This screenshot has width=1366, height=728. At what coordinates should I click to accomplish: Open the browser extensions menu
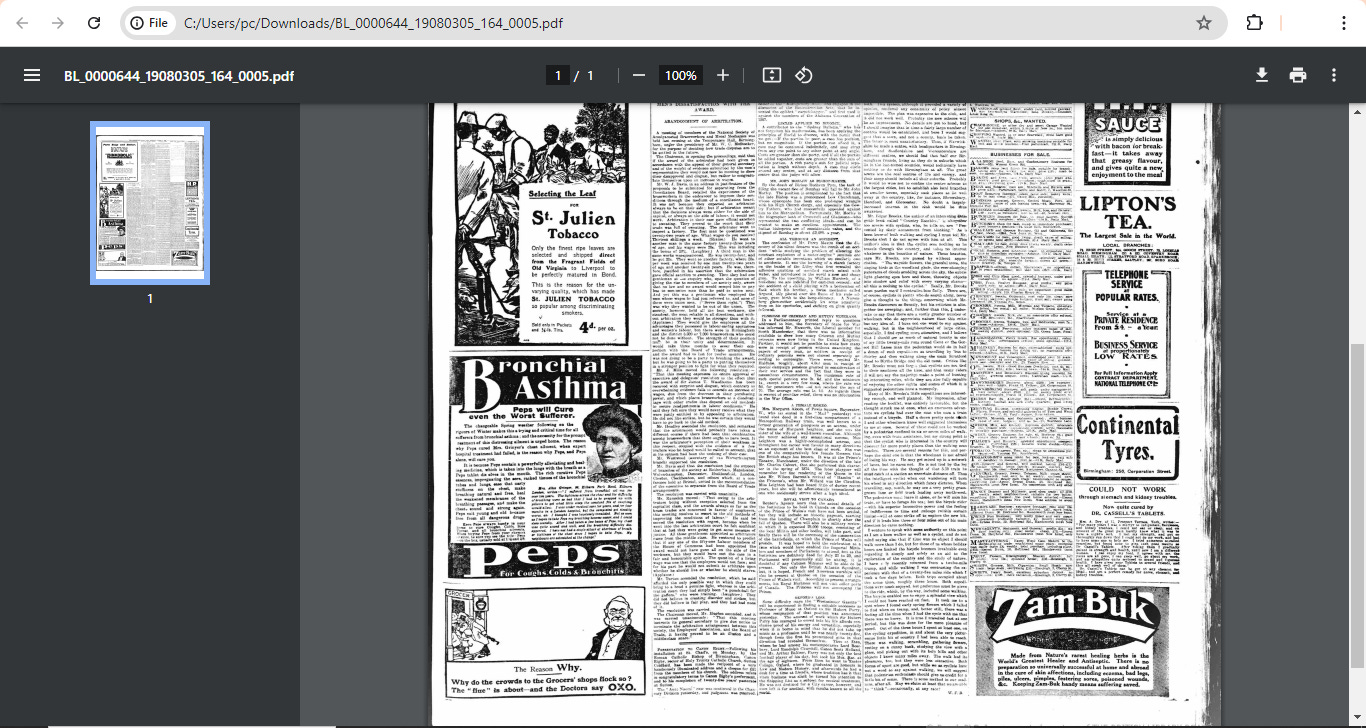click(1254, 23)
